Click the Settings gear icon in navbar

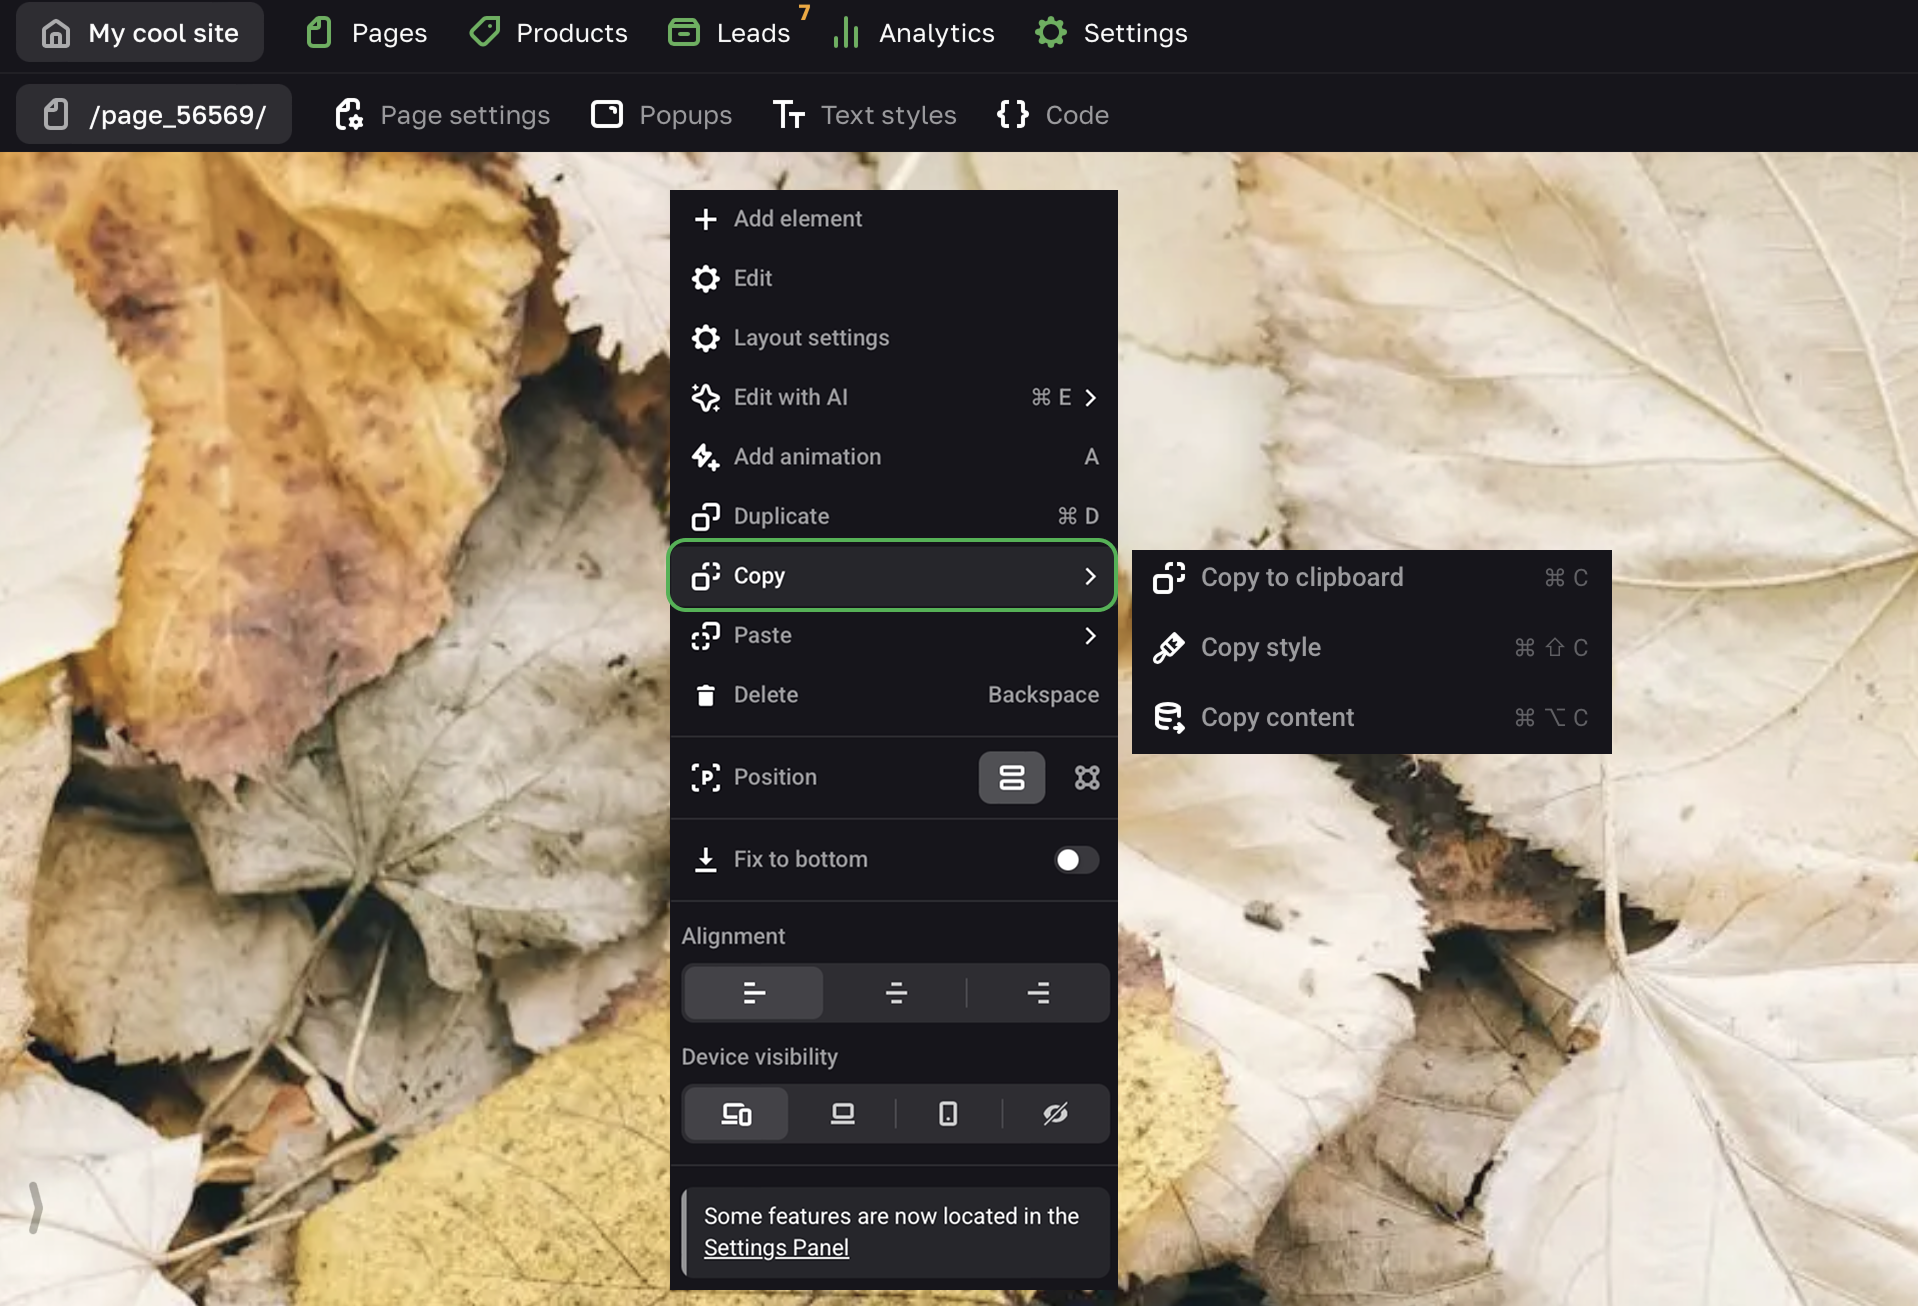(1051, 33)
